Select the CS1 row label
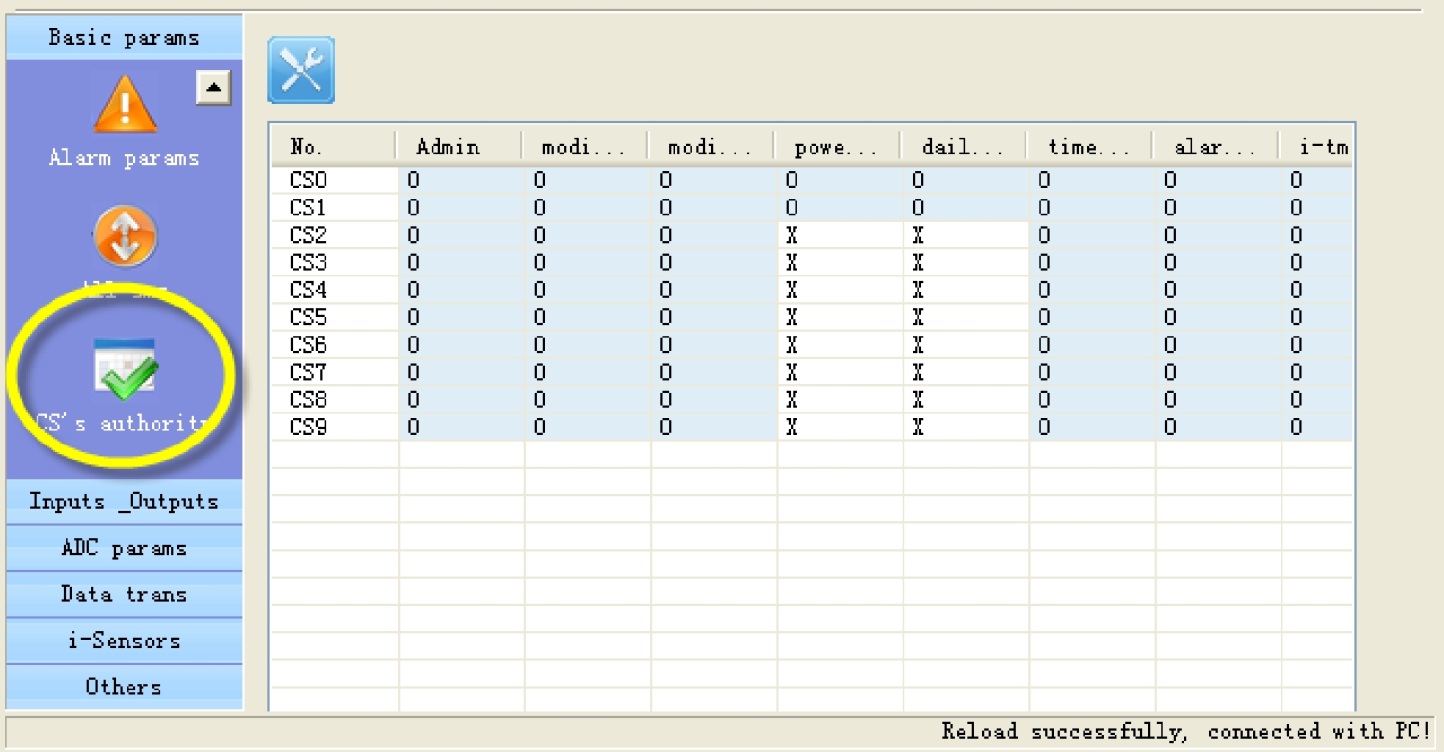The height and width of the screenshot is (752, 1444). coord(309,208)
